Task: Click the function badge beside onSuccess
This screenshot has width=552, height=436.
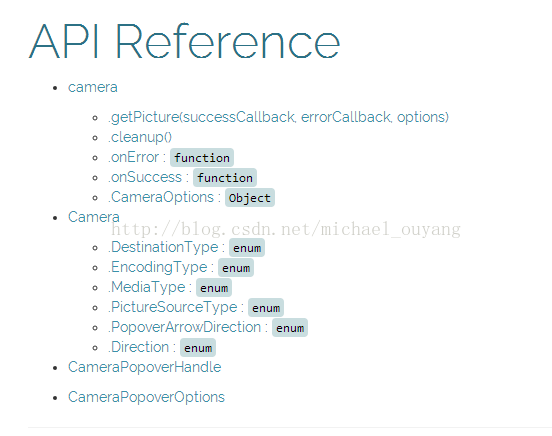Action: coord(225,178)
